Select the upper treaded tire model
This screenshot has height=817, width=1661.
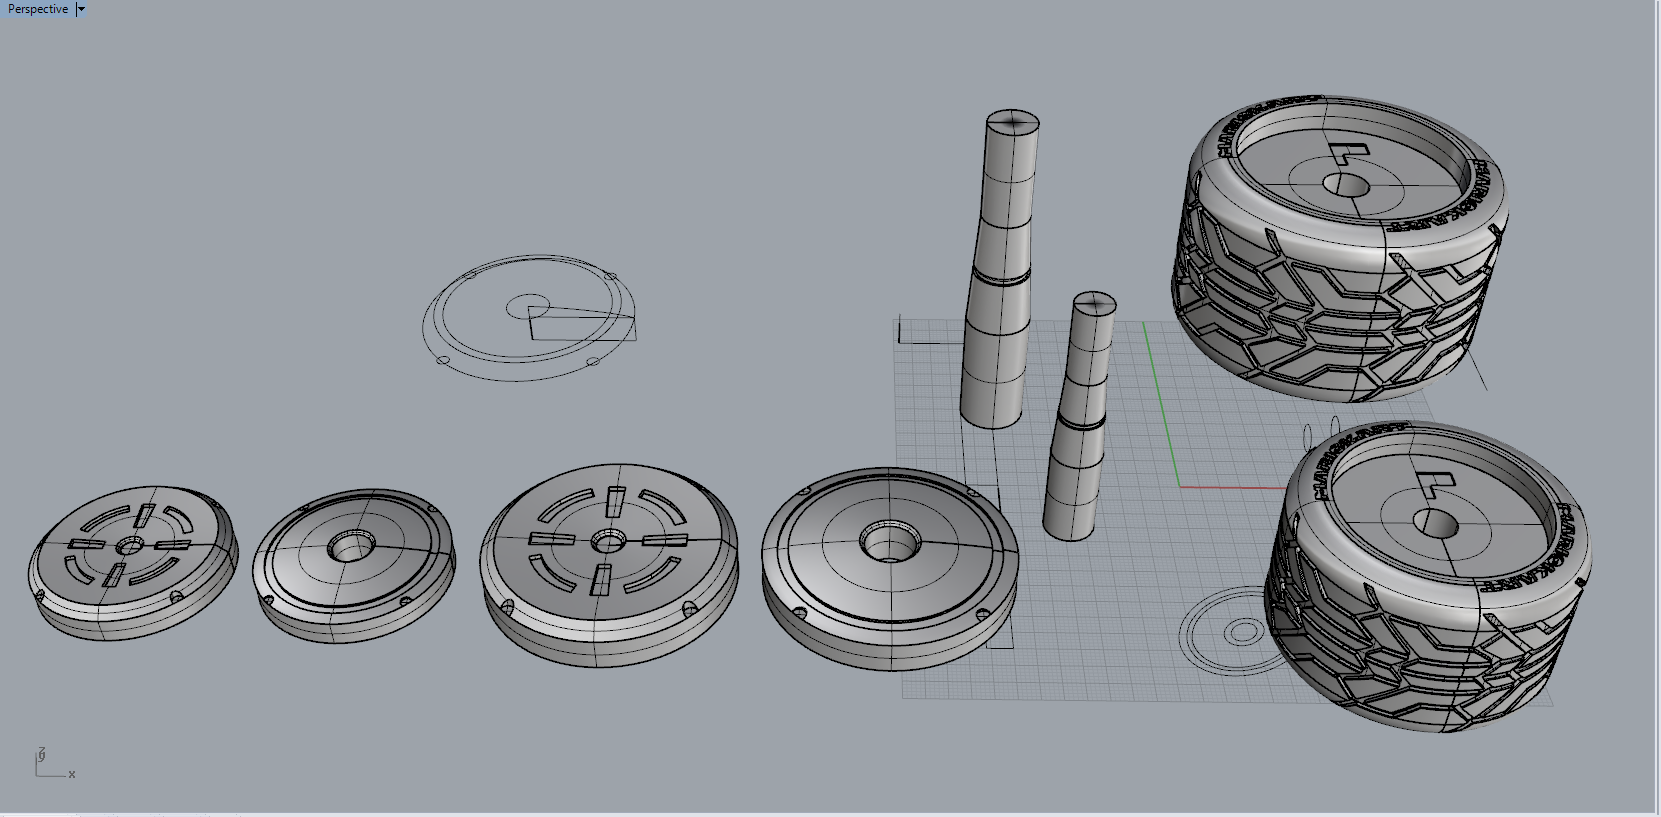1340,248
